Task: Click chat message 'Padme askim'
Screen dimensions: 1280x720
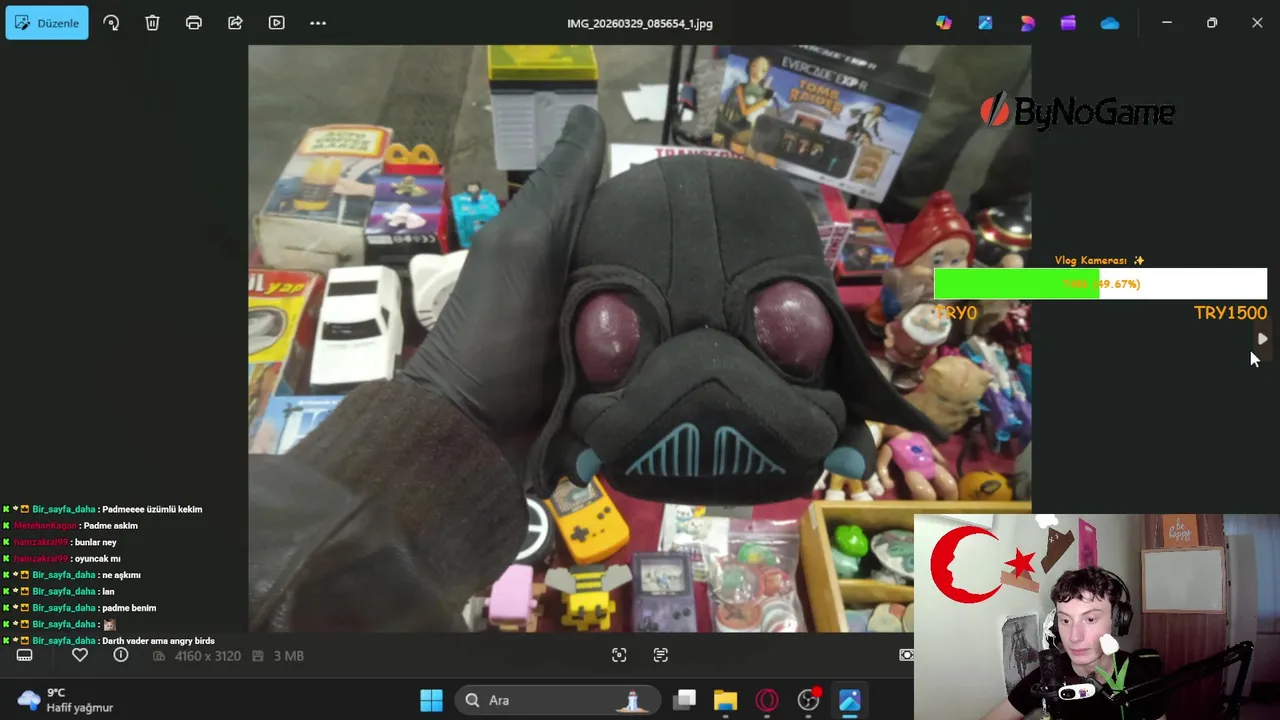Action: (111, 526)
